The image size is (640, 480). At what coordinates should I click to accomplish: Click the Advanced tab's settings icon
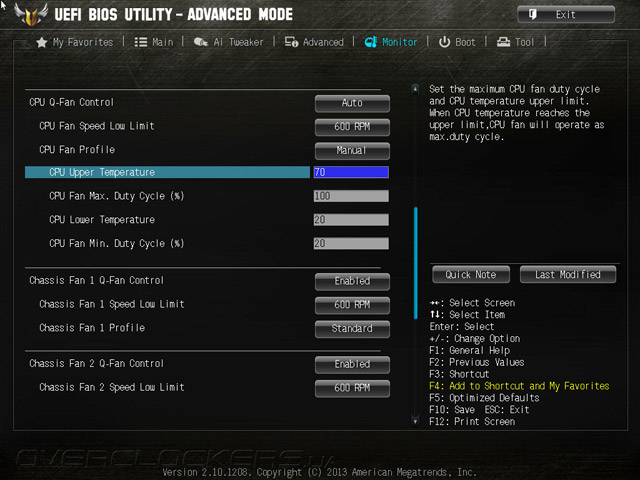[291, 42]
